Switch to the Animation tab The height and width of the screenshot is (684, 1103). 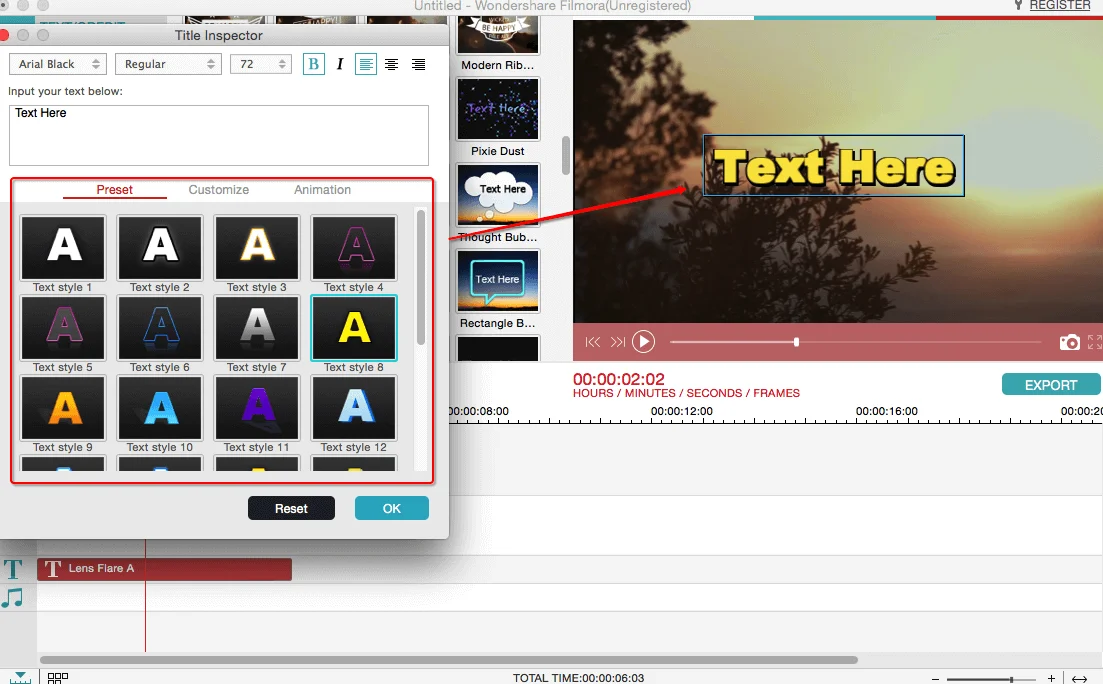(x=322, y=189)
